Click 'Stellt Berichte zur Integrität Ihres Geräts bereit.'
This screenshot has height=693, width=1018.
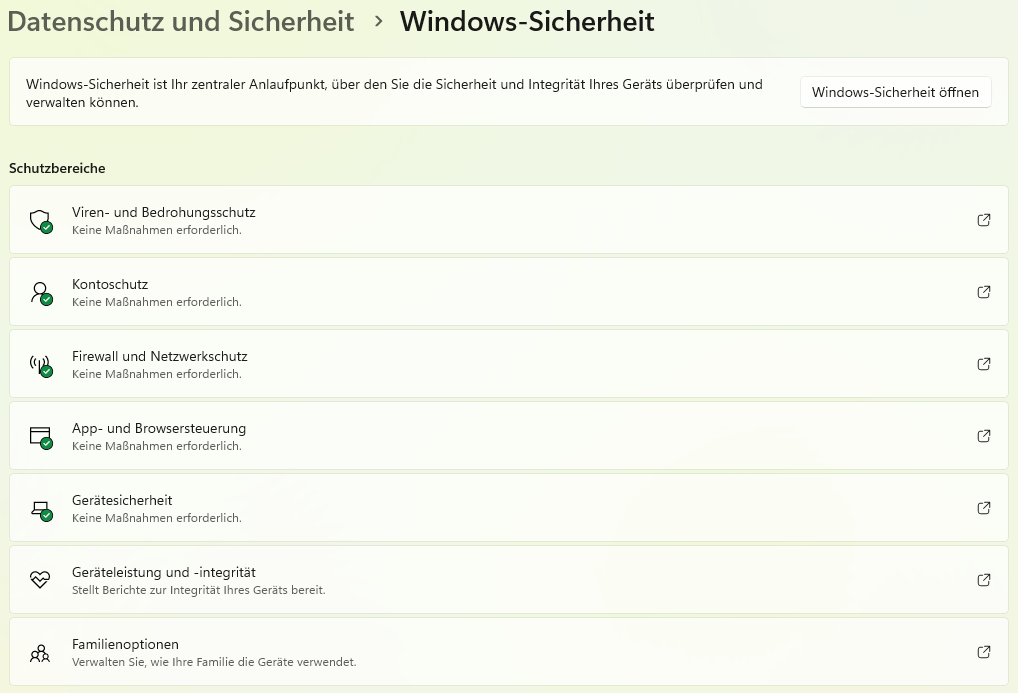point(199,590)
